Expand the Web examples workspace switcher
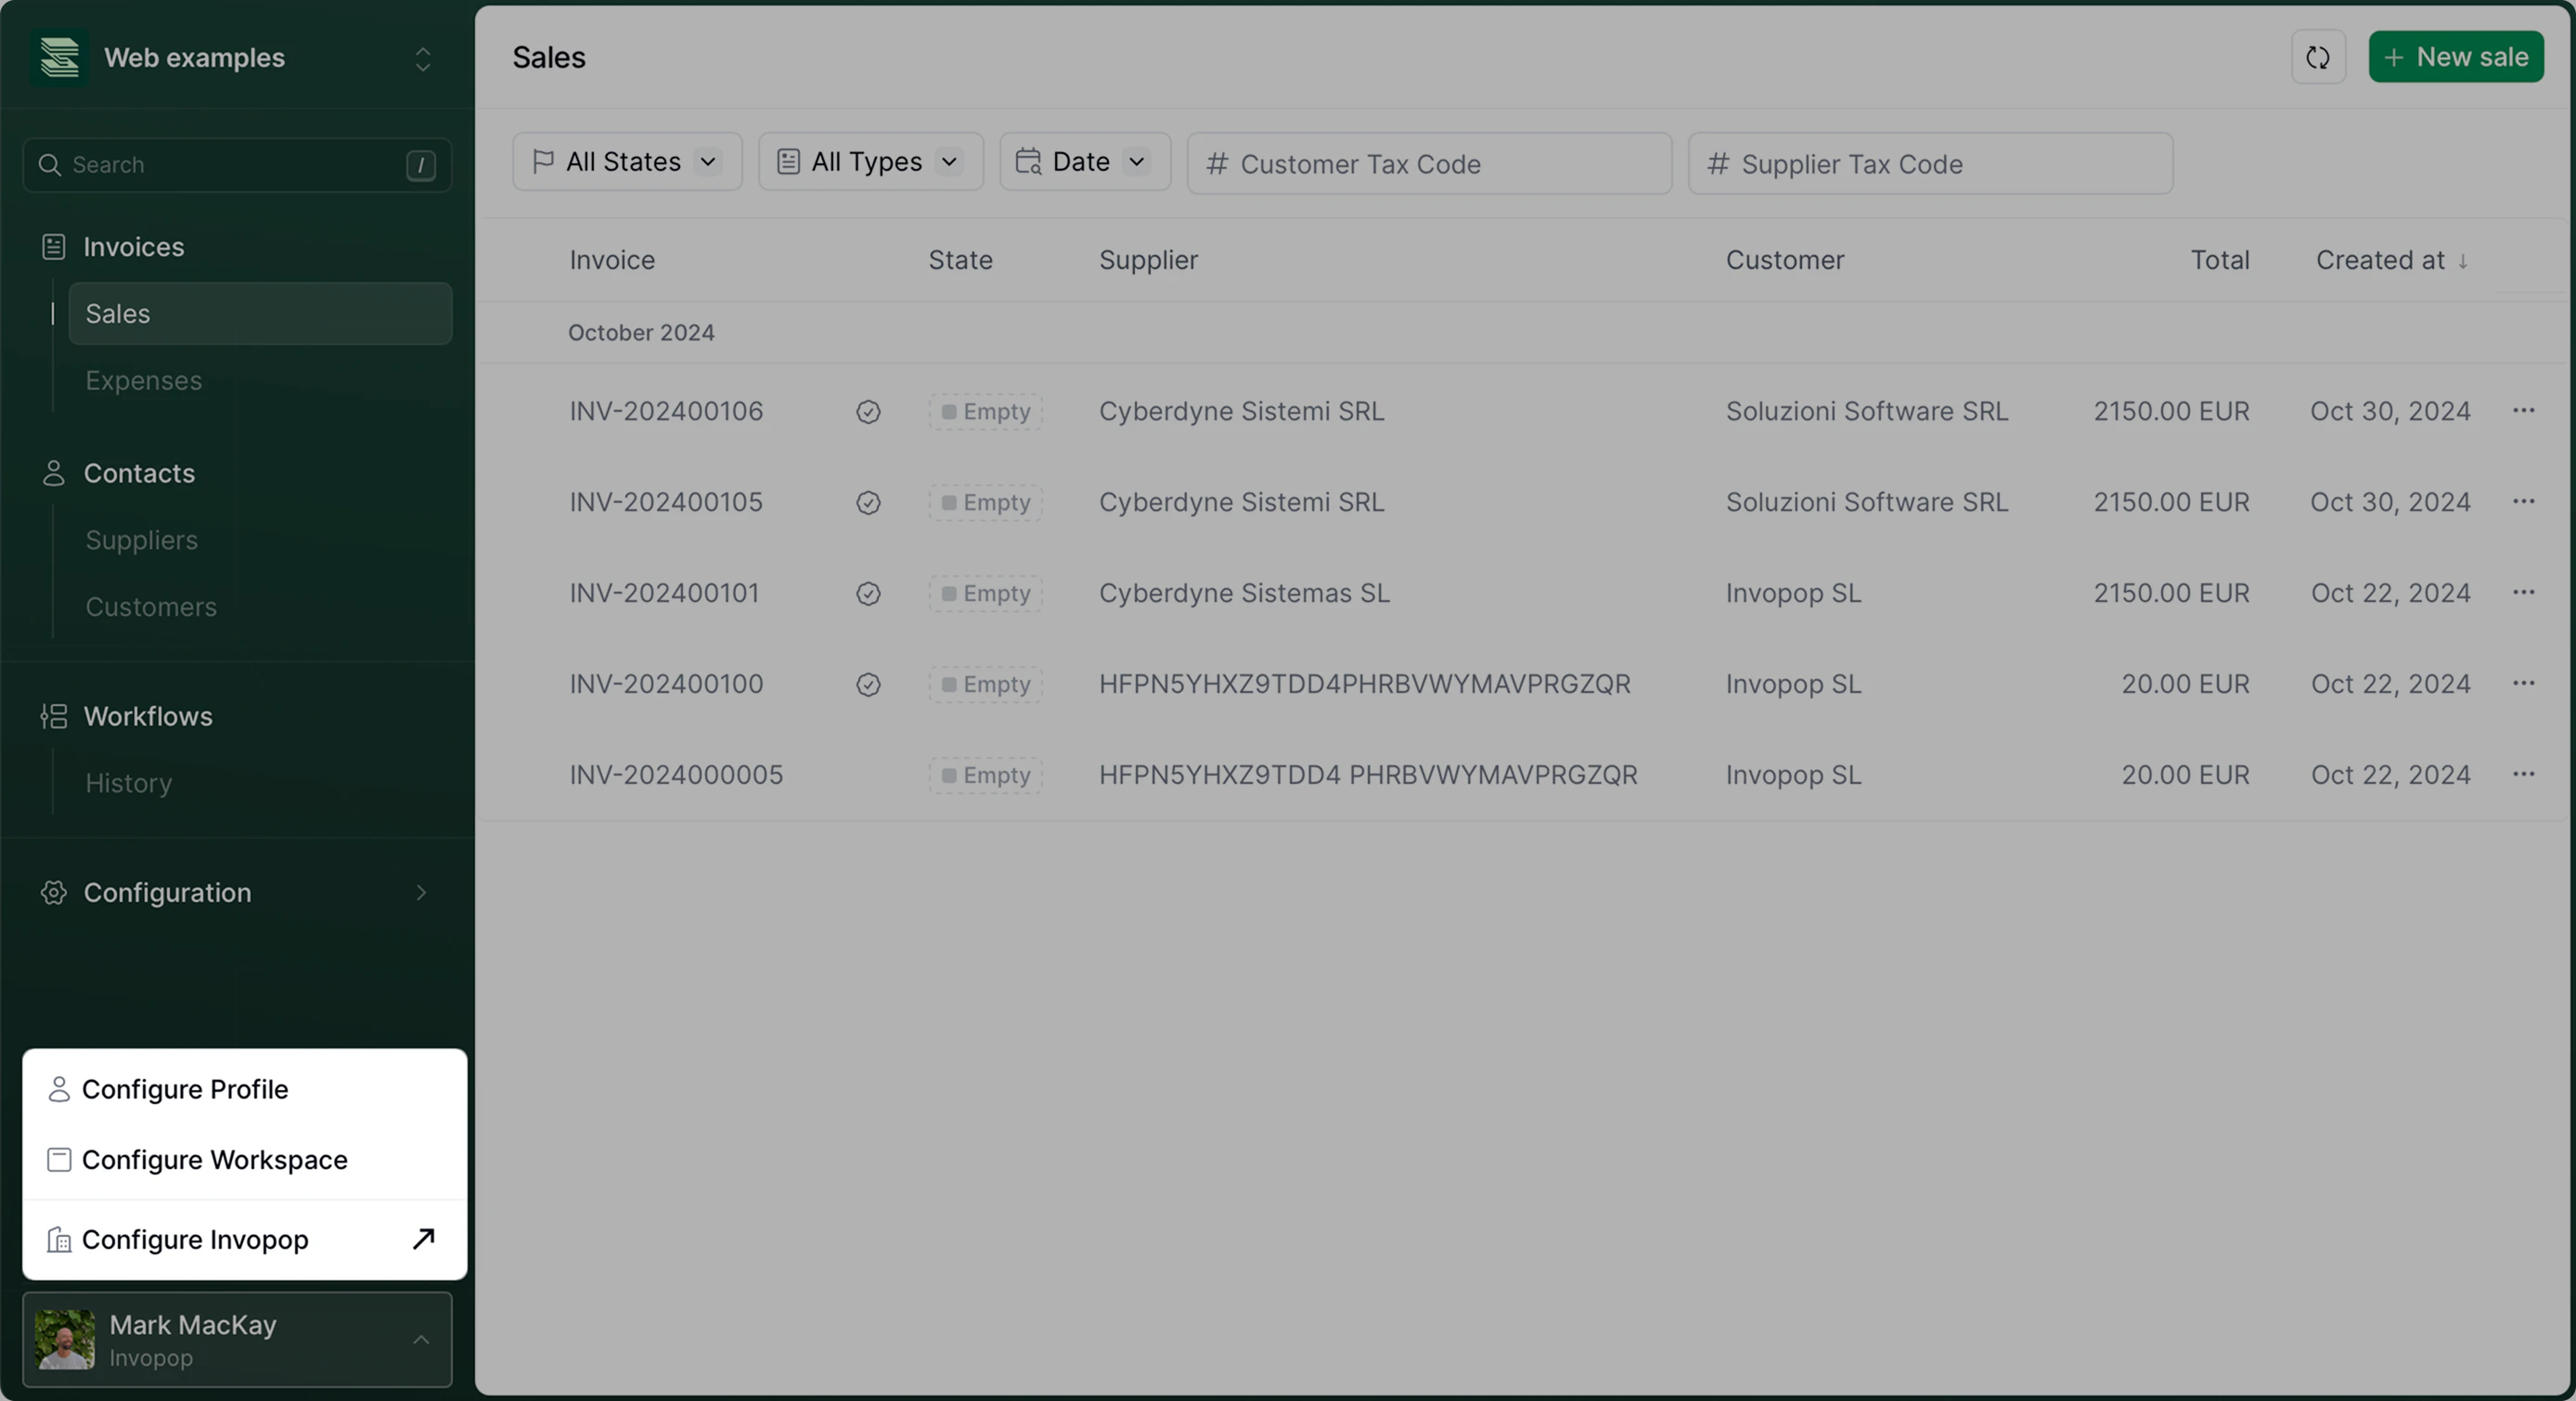The height and width of the screenshot is (1401, 2576). (423, 58)
